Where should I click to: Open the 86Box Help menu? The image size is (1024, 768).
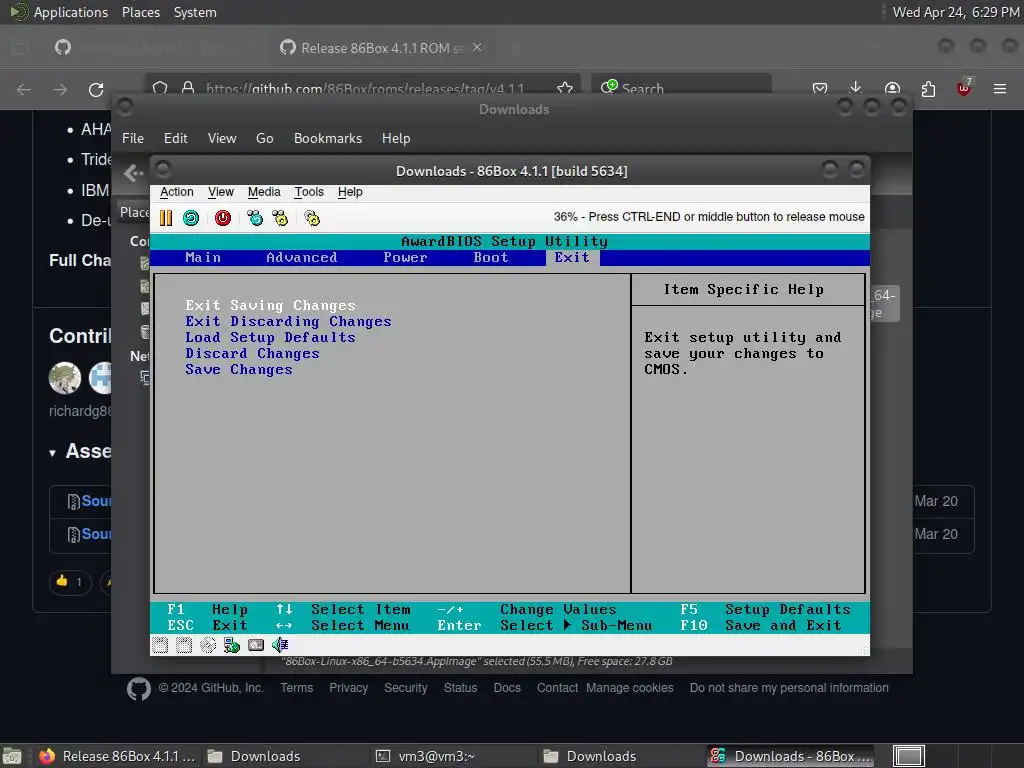(350, 192)
